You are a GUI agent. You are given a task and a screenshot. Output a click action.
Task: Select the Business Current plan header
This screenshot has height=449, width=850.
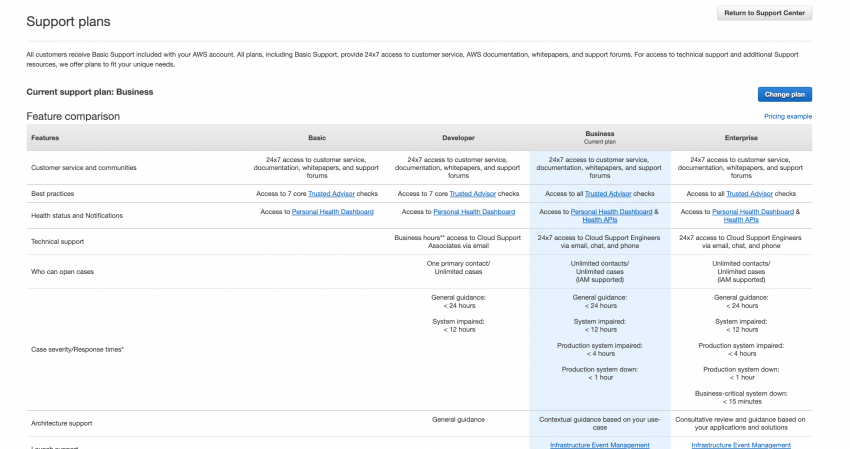(600, 138)
